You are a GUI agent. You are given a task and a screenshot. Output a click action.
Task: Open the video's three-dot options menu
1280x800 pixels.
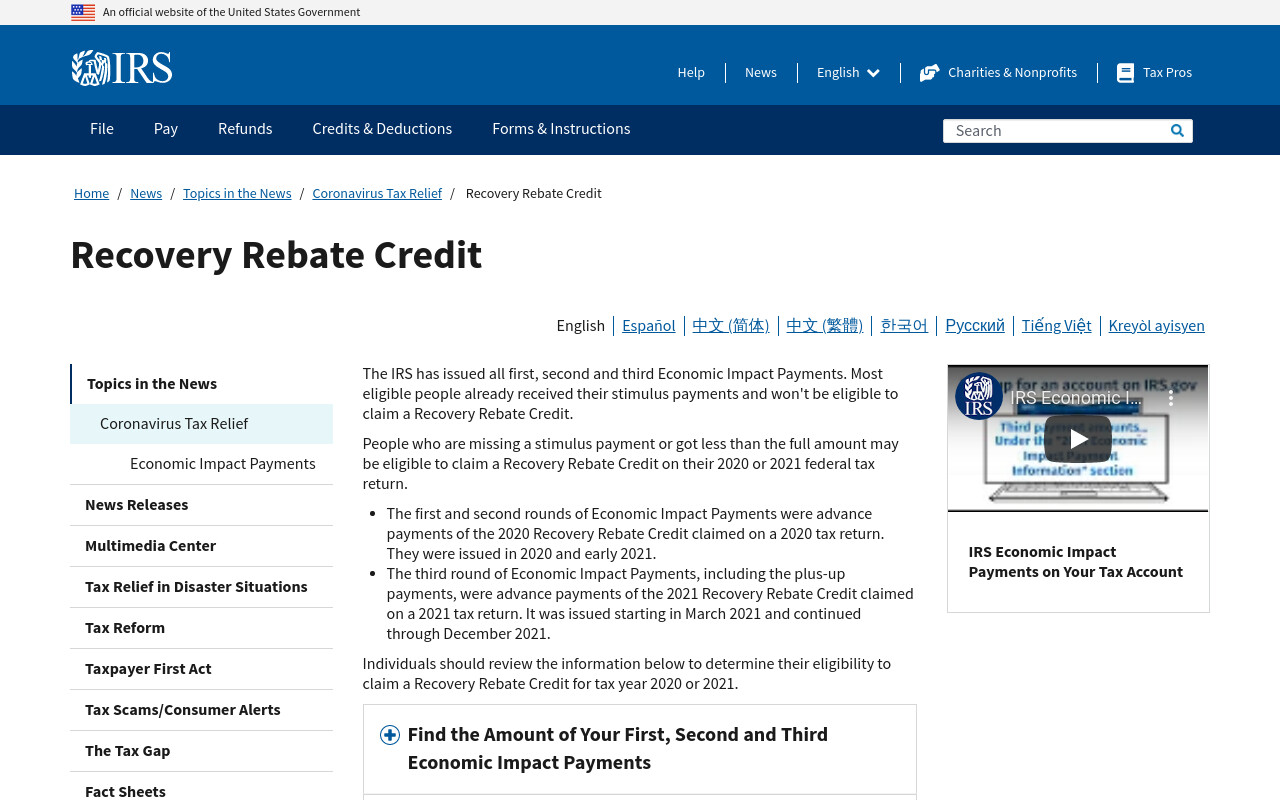(1171, 397)
